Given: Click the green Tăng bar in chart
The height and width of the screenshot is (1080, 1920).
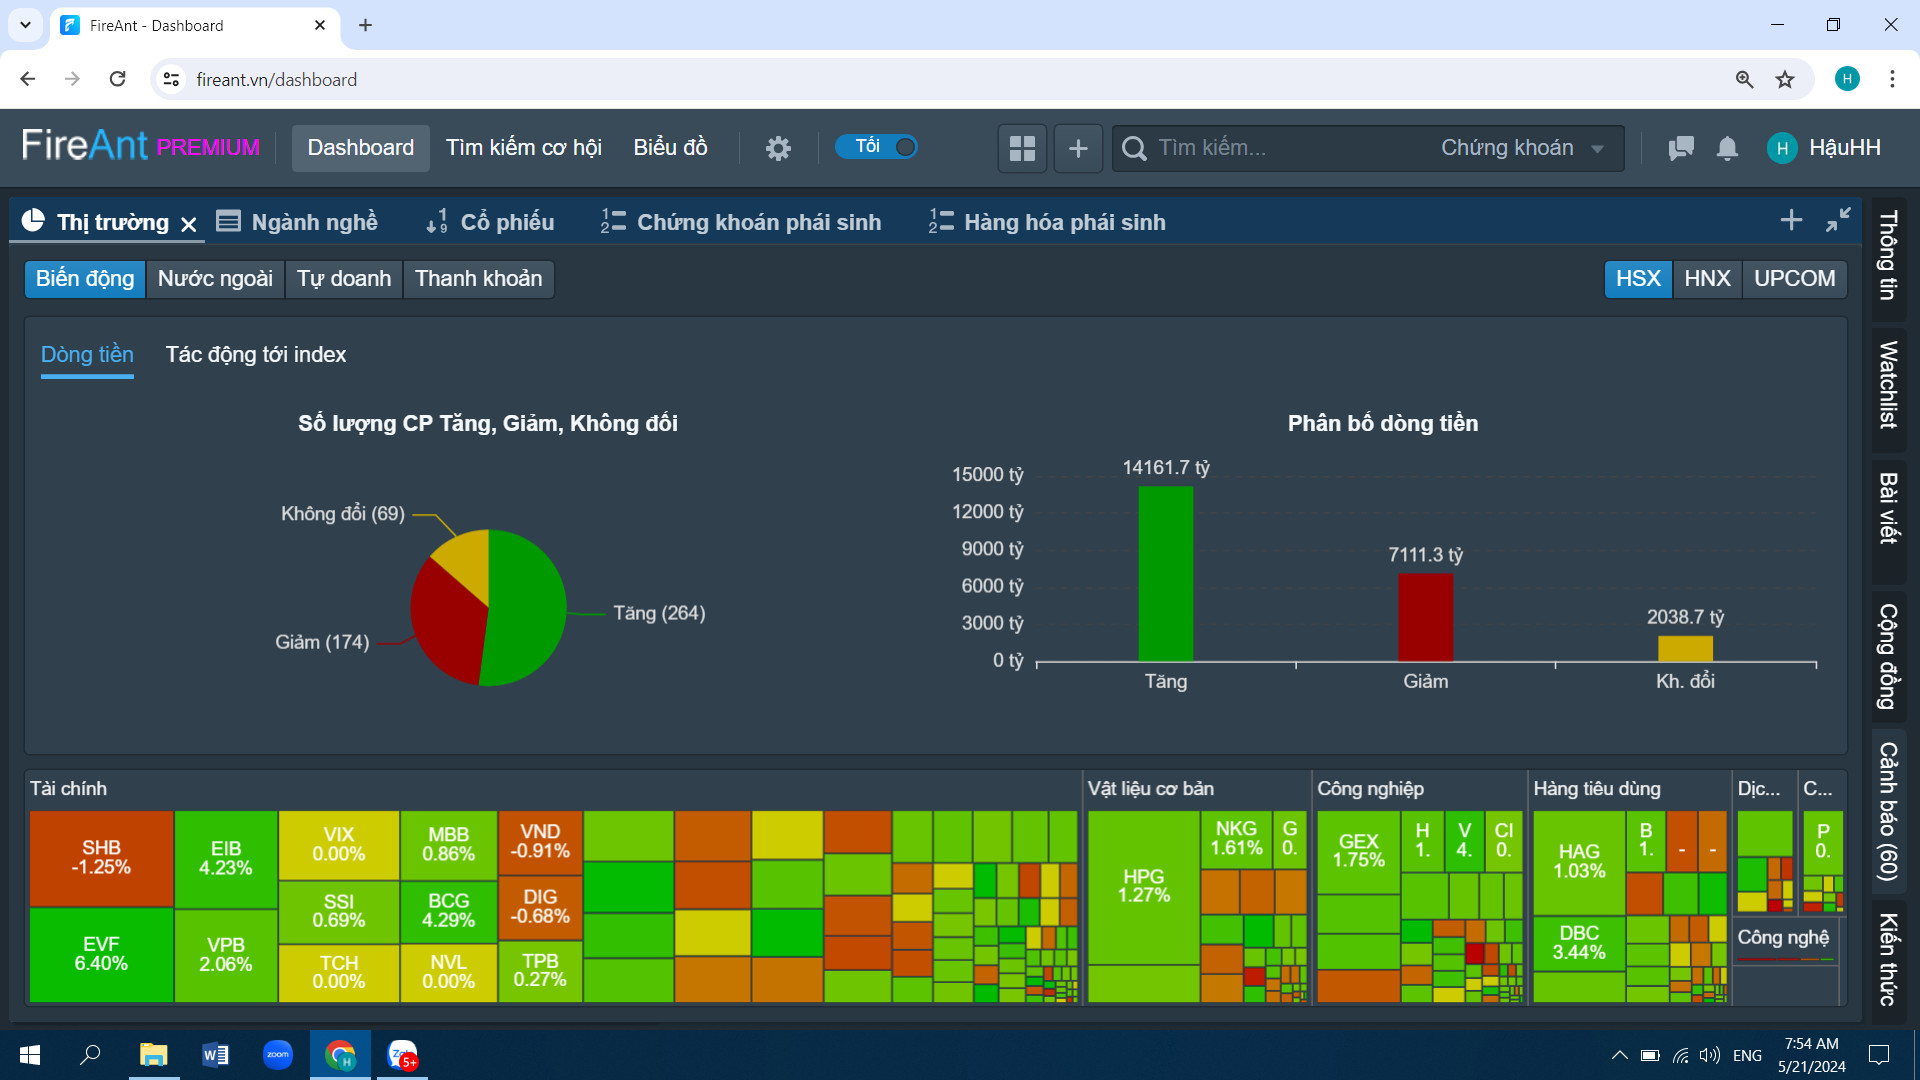Looking at the screenshot, I should (1165, 573).
